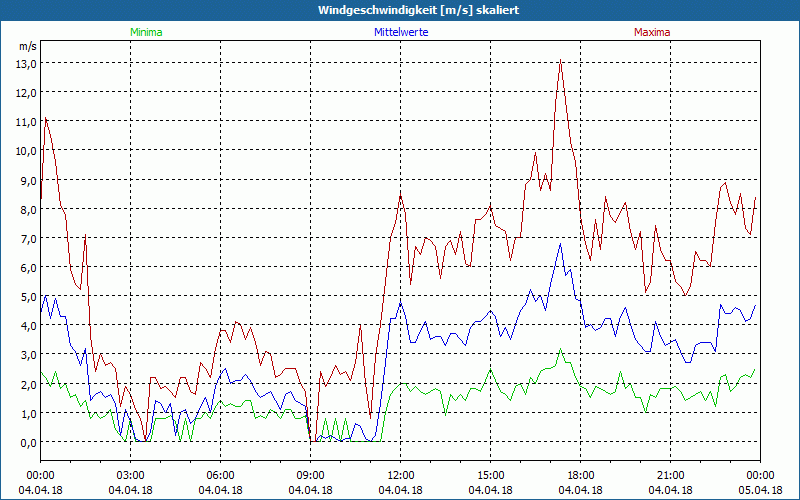Click the m/s unit label

[x=28, y=46]
